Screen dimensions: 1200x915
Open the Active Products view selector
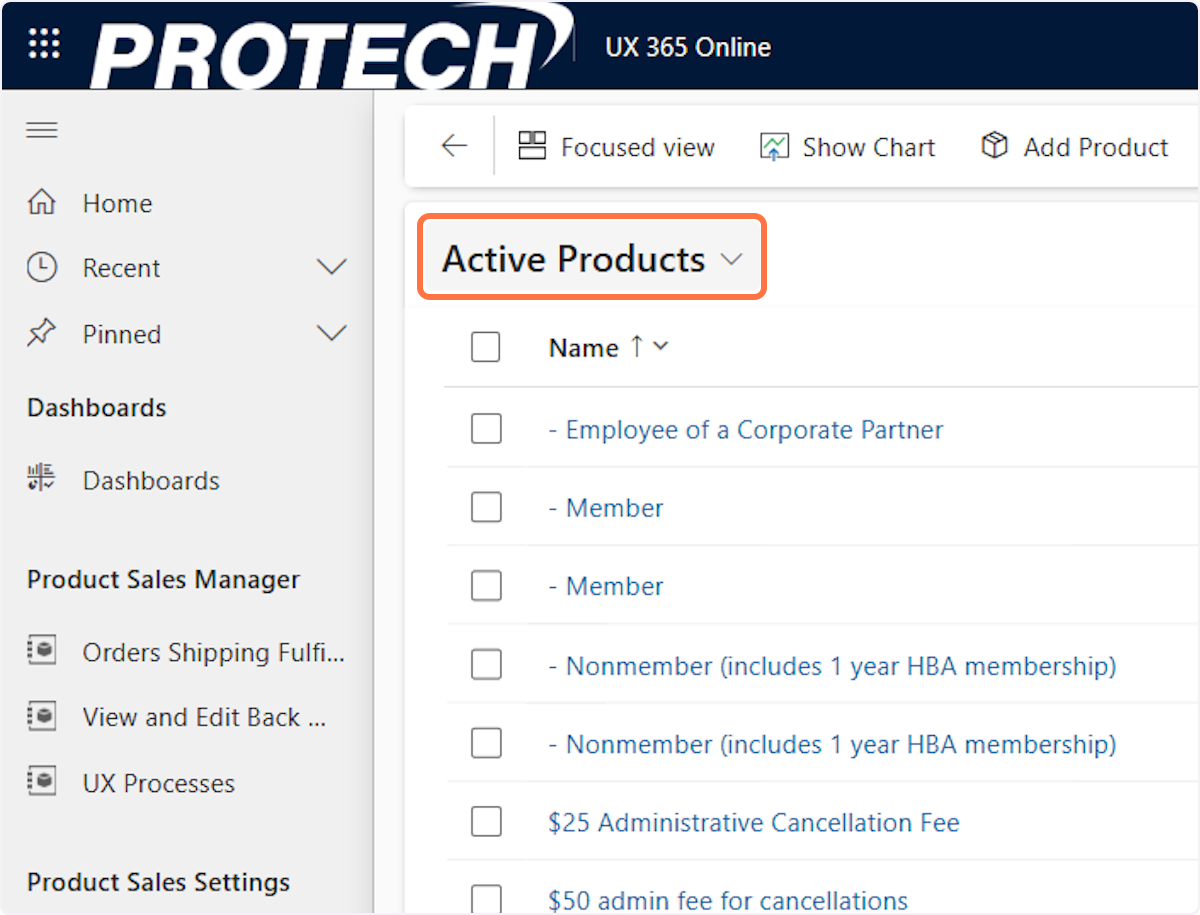(592, 260)
